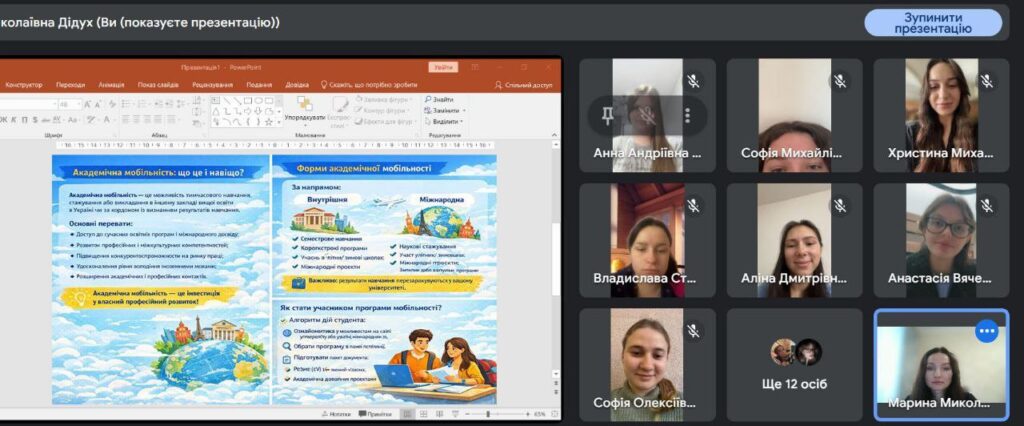1024x426 pixels.
Task: Open the Ще 12 осіб participants tile
Action: point(794,364)
